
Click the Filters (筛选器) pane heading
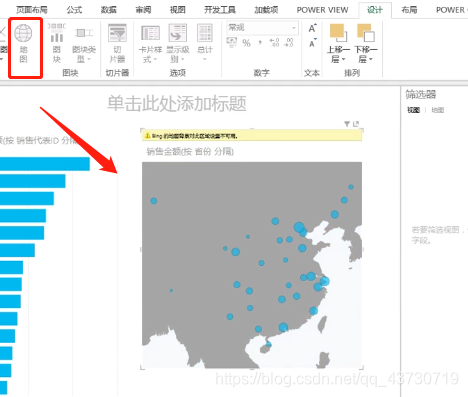pyautogui.click(x=421, y=95)
